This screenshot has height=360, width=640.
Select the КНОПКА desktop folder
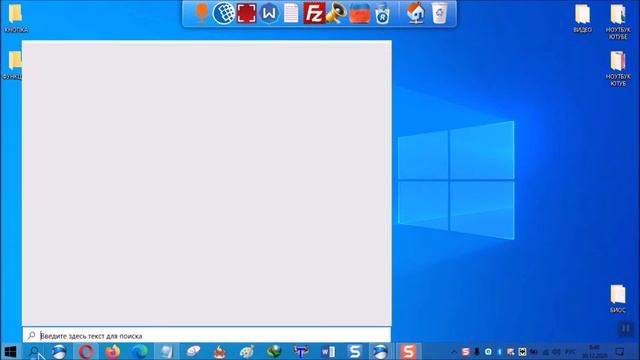[x=16, y=18]
